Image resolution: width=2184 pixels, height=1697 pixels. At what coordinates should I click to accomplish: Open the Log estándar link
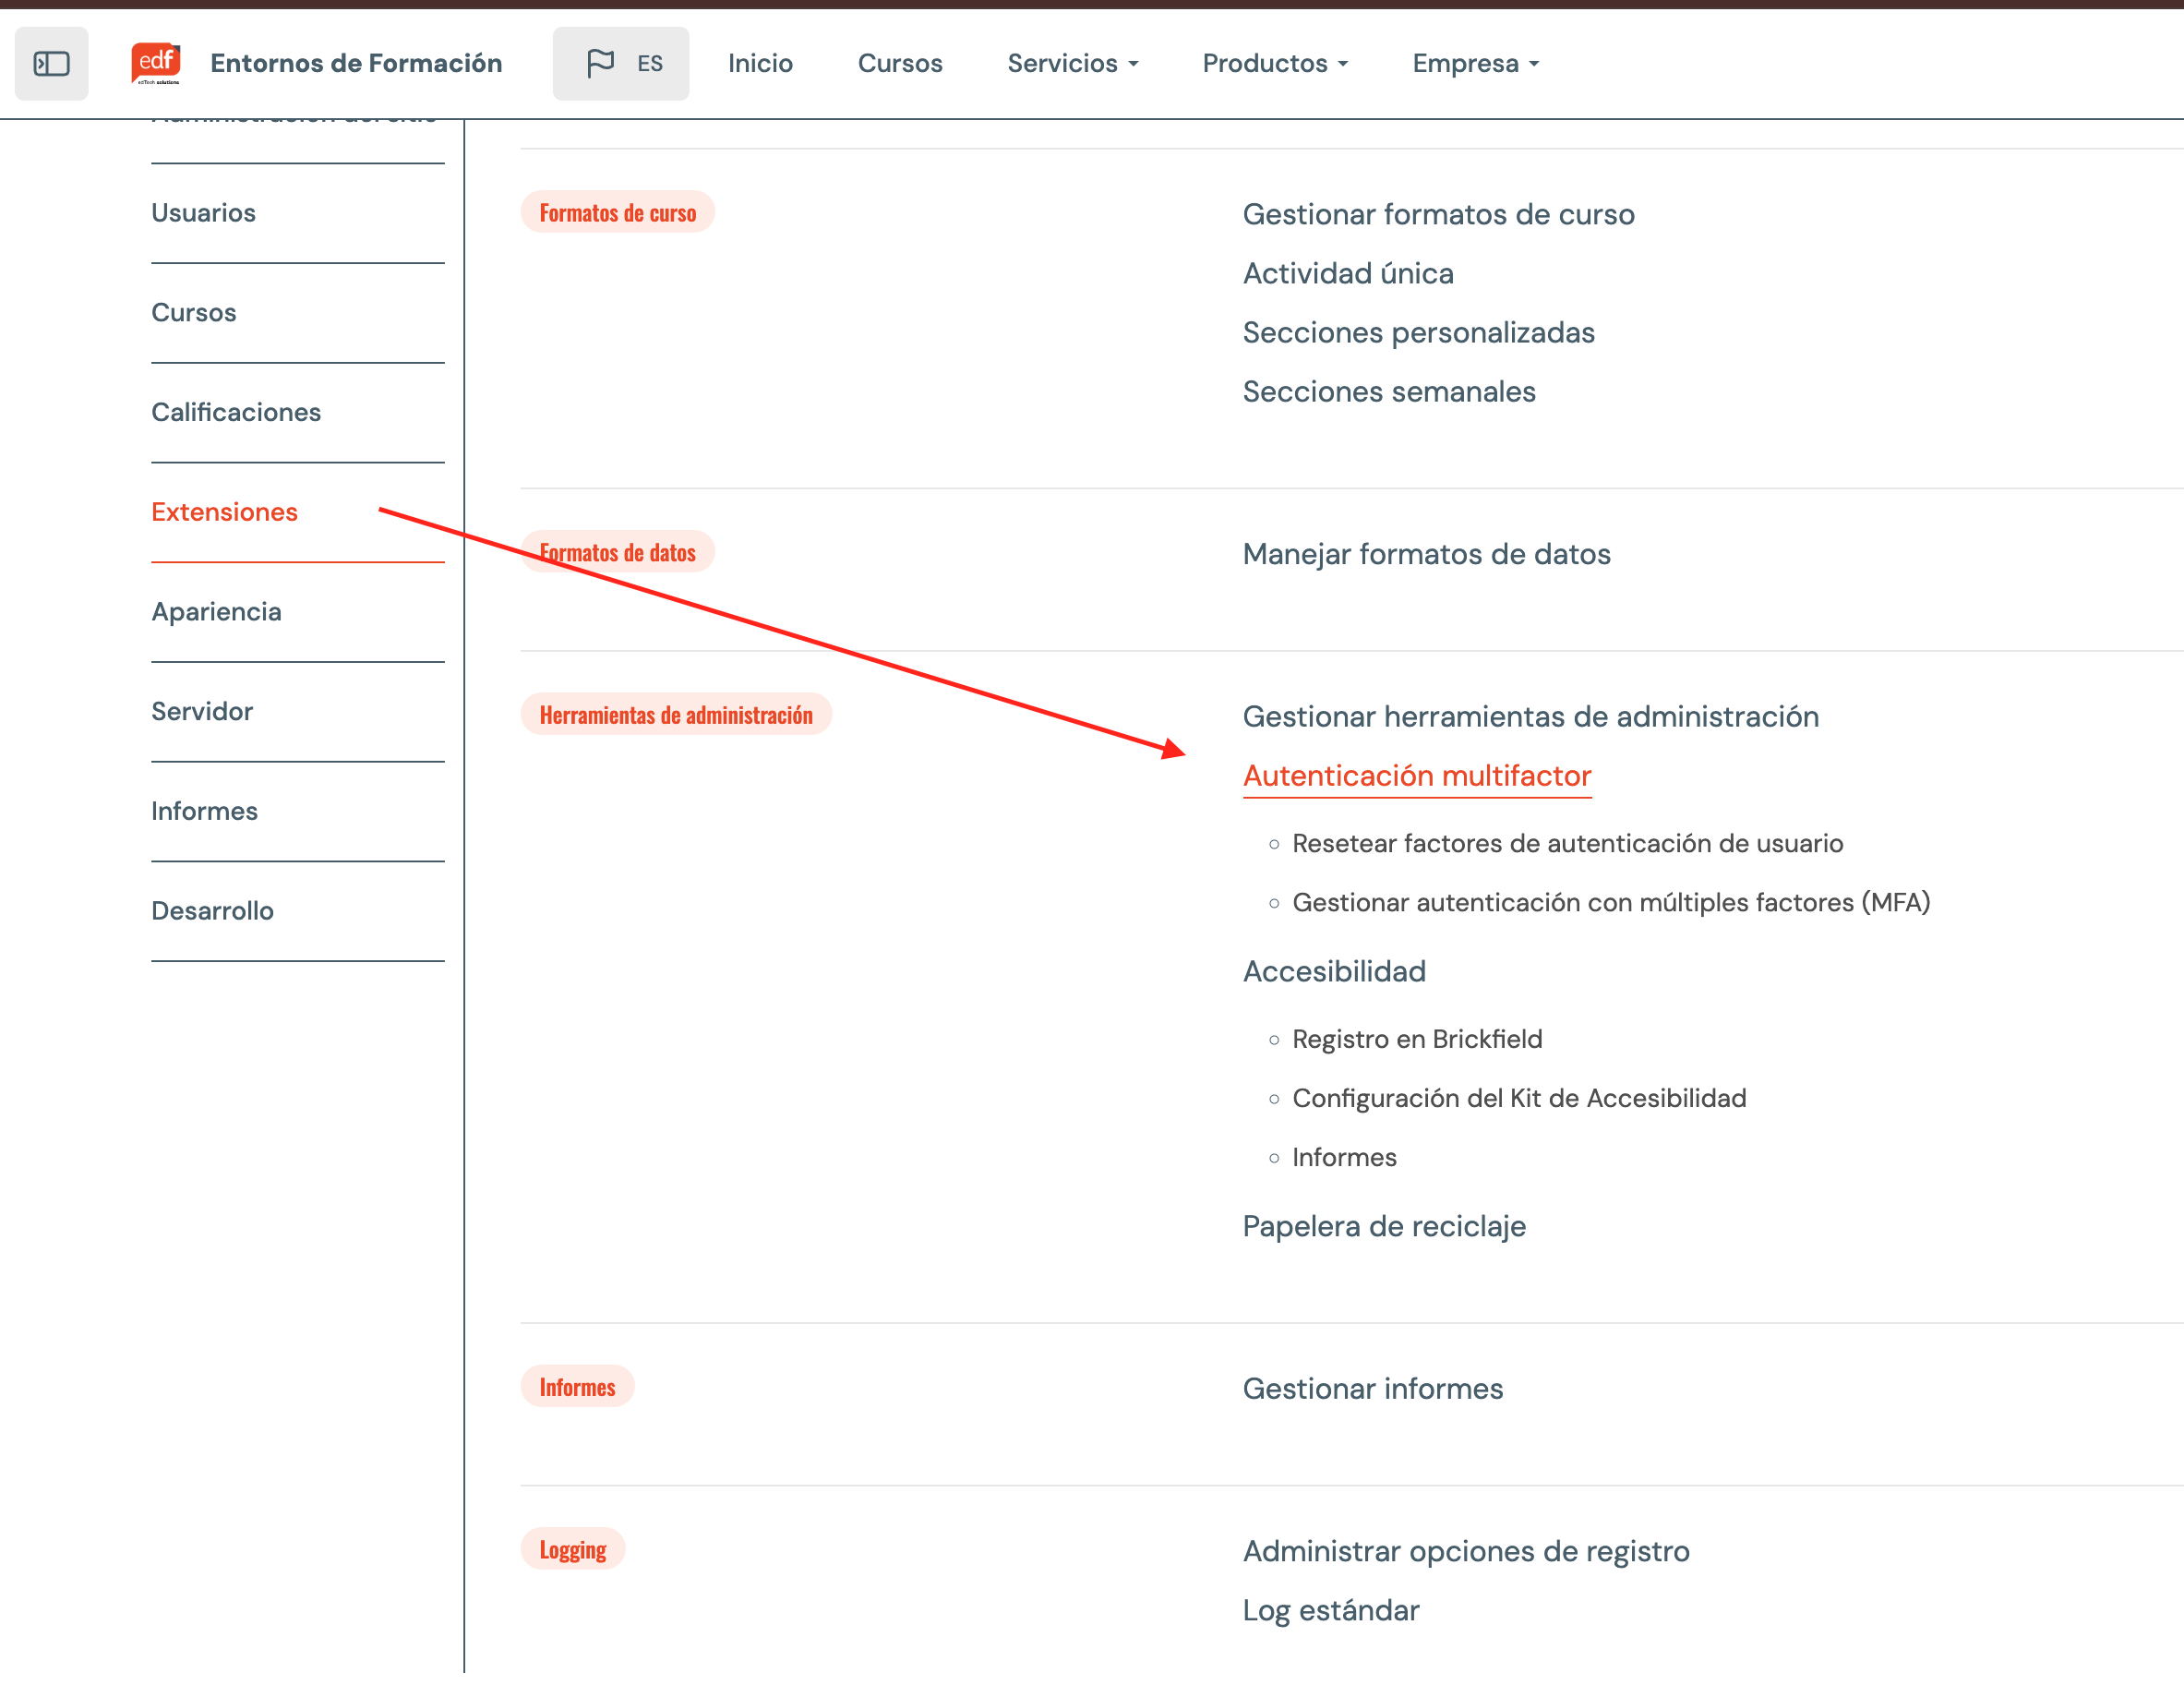tap(1330, 1610)
